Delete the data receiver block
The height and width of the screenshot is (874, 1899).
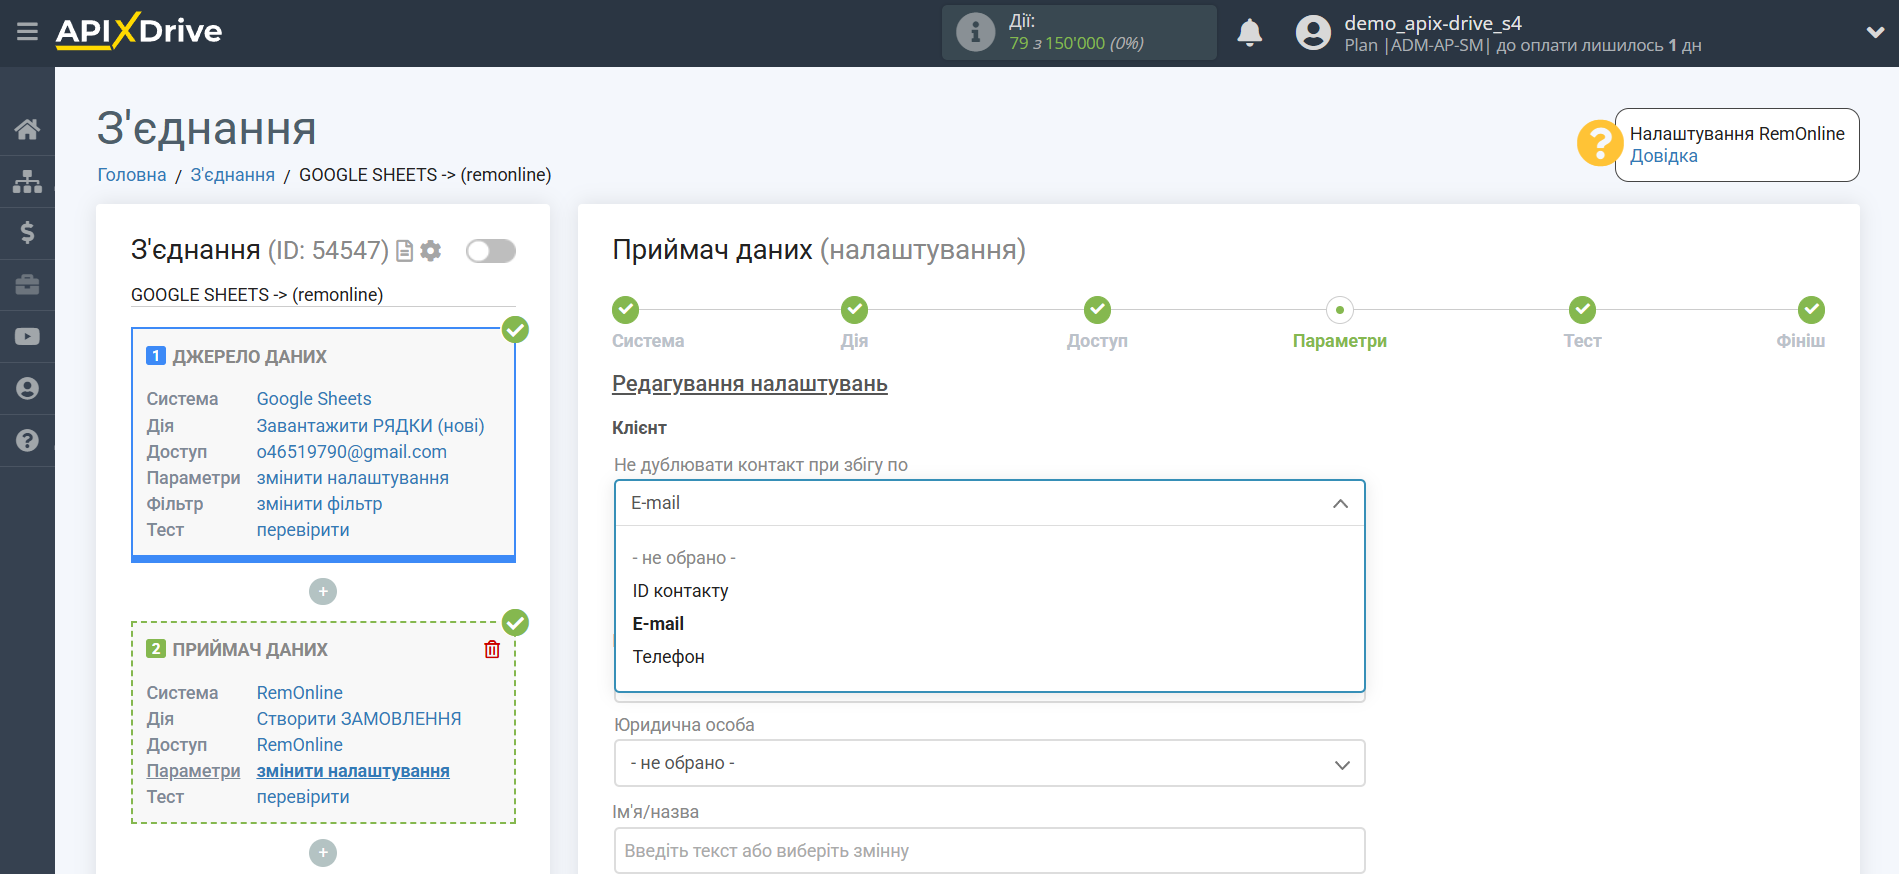[x=492, y=650]
